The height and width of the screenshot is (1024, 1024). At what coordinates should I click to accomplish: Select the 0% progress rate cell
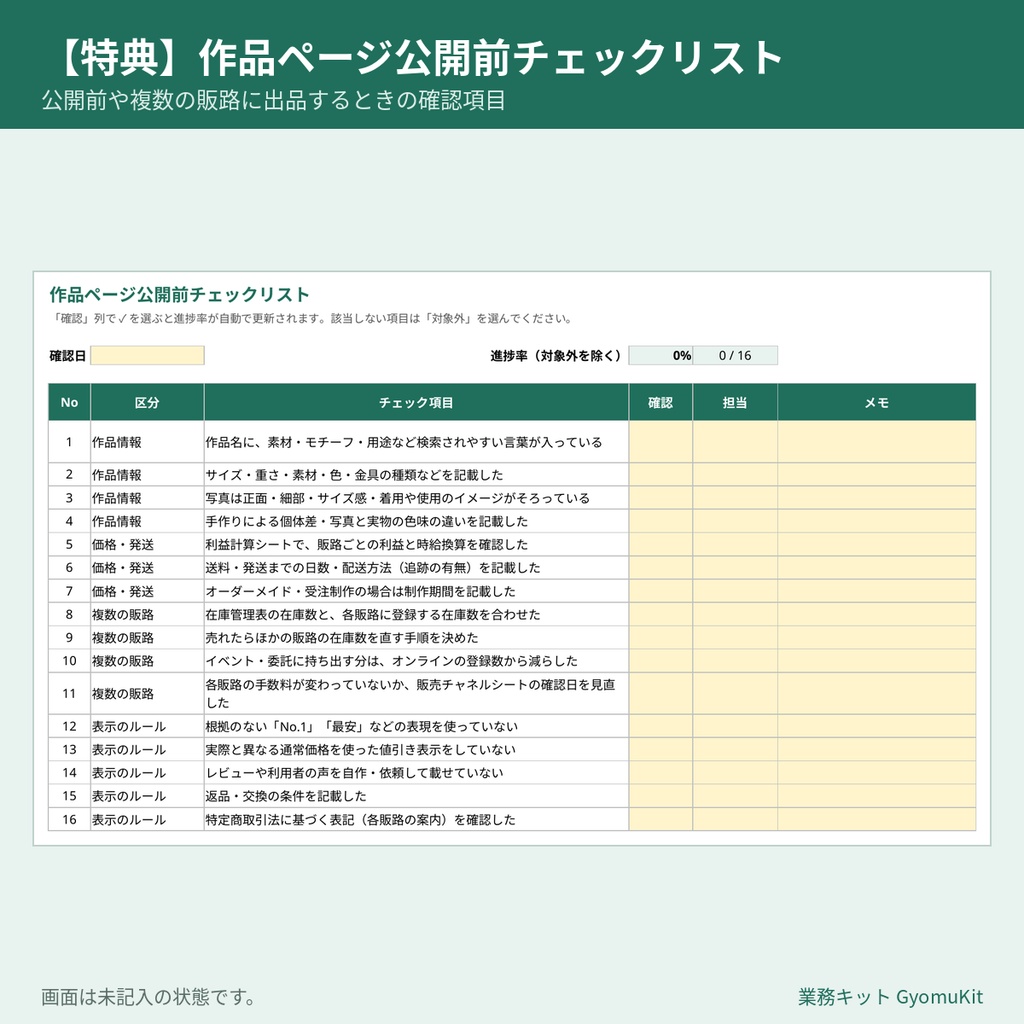click(x=660, y=355)
